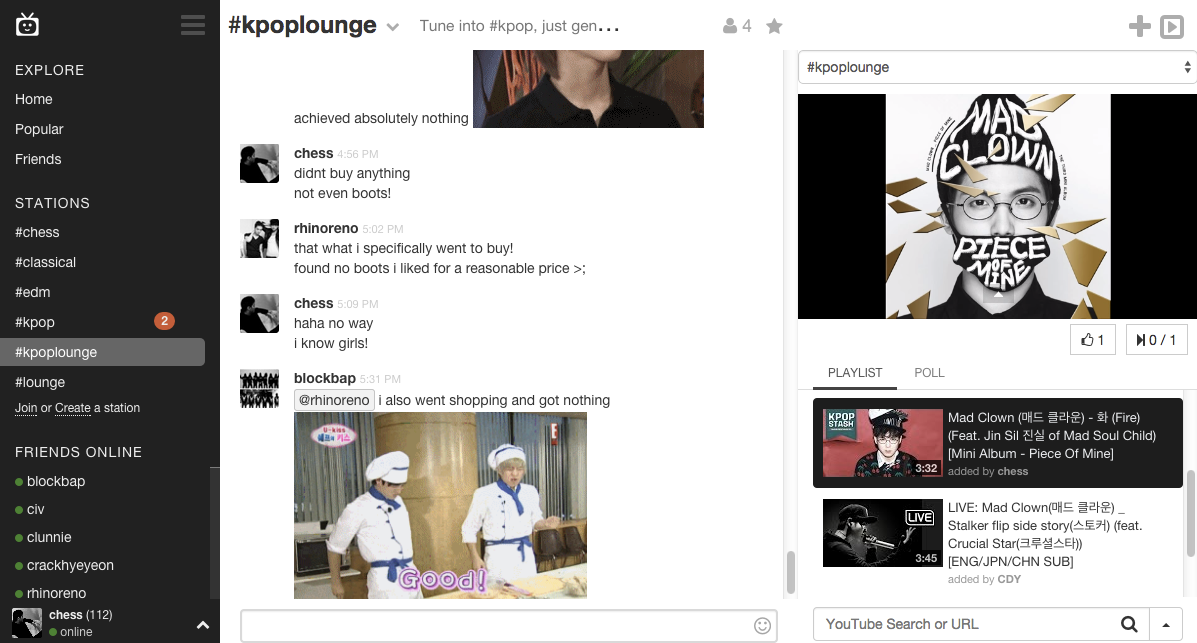Expand the search options arrow button
1197x643 pixels.
(x=1166, y=624)
